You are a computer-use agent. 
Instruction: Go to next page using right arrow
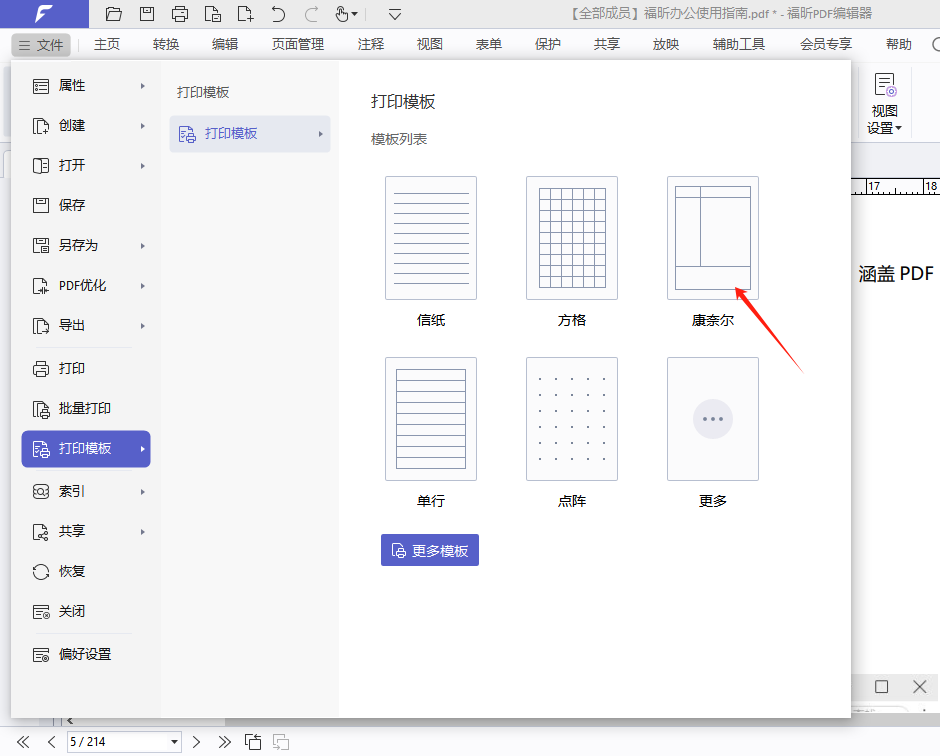click(197, 742)
